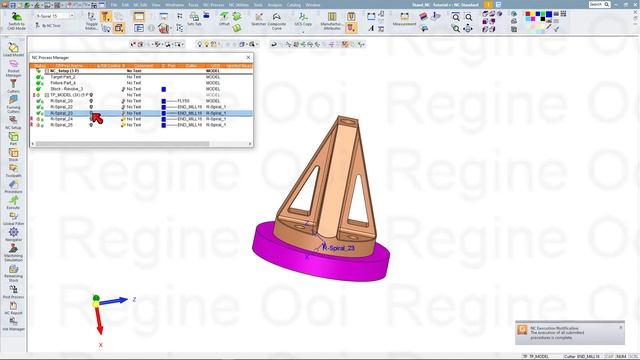Open the NC Report tool
The height and width of the screenshot is (360, 640).
point(13,307)
